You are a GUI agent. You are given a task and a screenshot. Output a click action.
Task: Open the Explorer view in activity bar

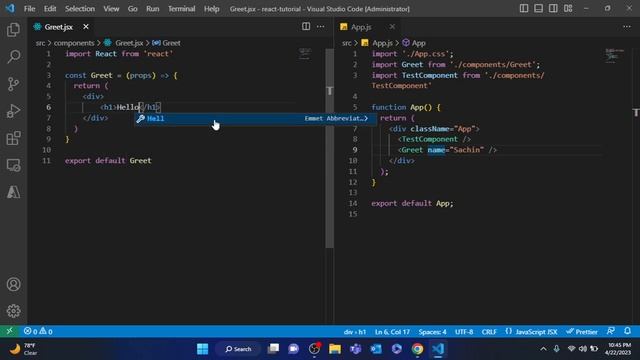tap(13, 30)
